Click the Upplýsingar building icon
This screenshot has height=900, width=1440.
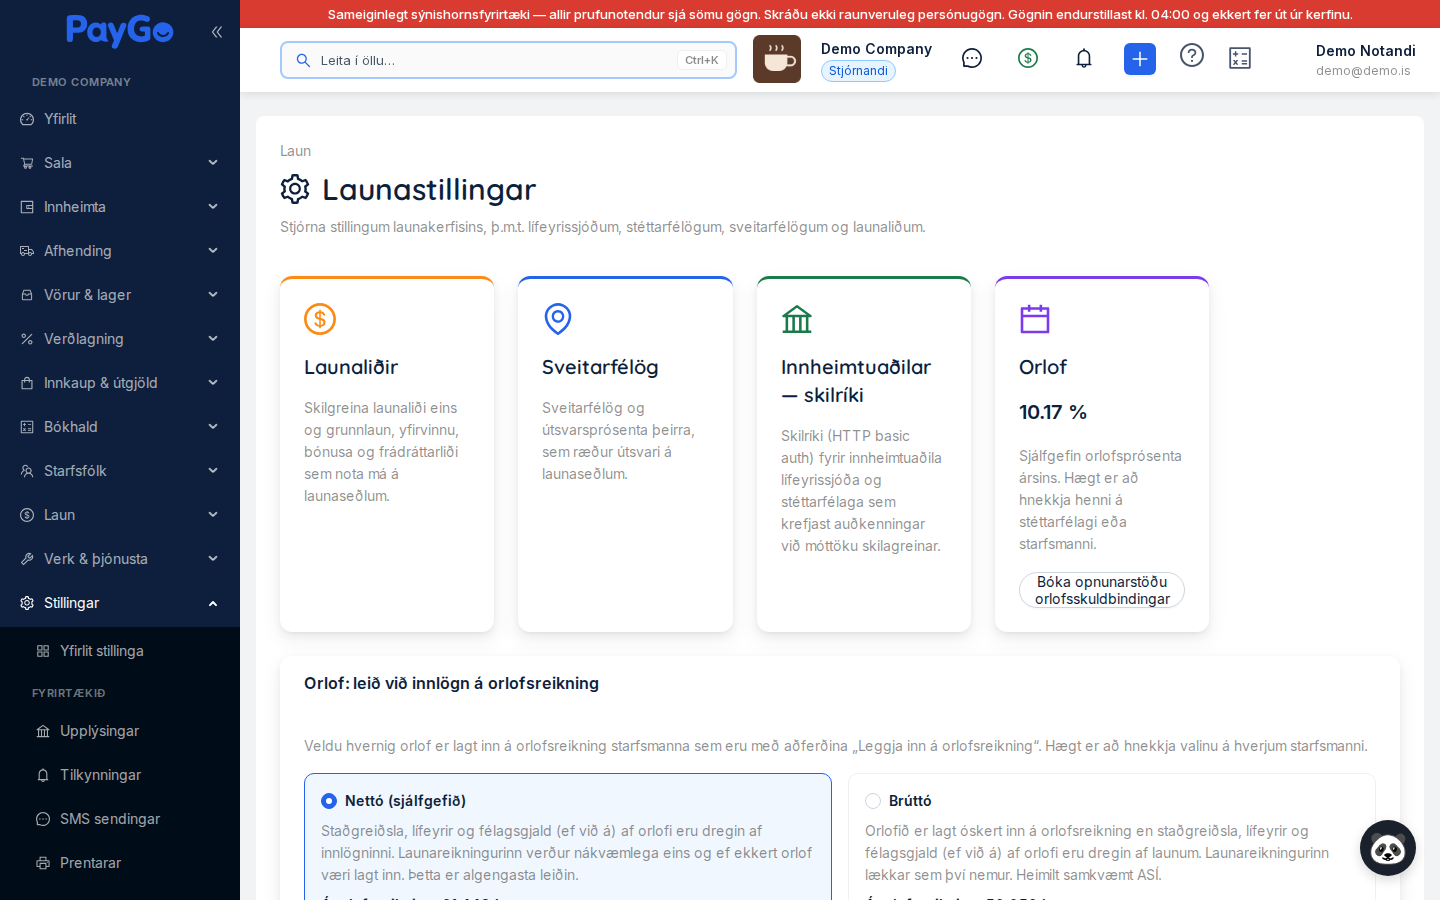[x=43, y=731]
